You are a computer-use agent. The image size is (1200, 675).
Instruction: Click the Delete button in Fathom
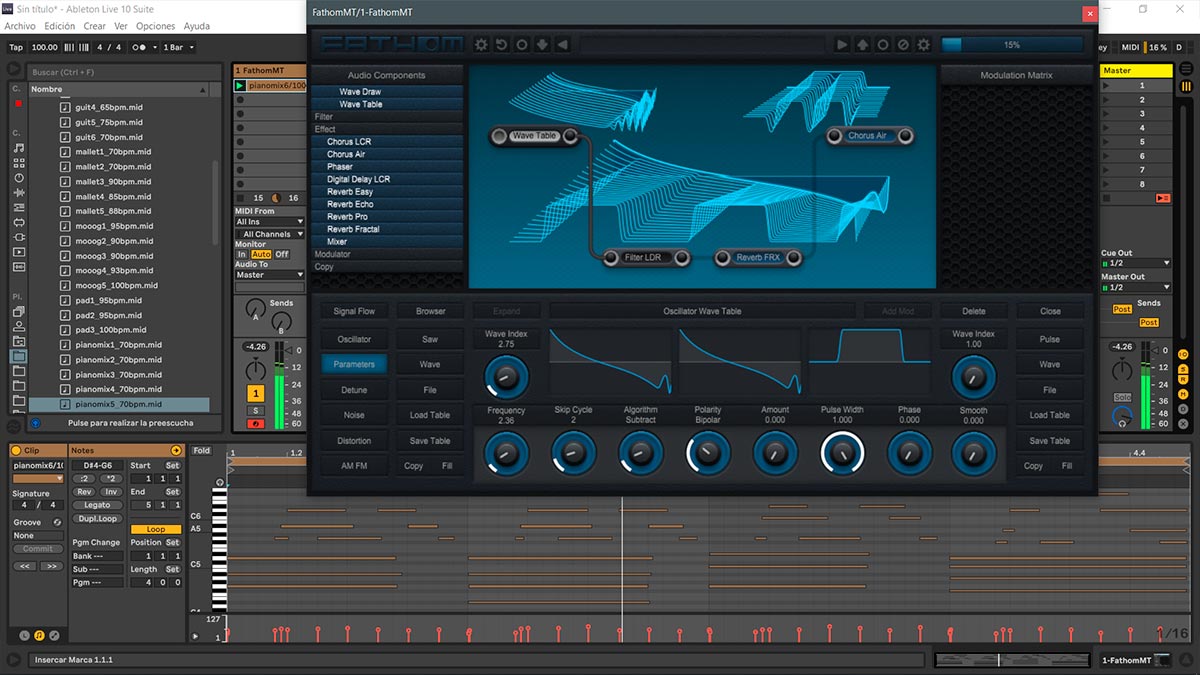pyautogui.click(x=973, y=312)
